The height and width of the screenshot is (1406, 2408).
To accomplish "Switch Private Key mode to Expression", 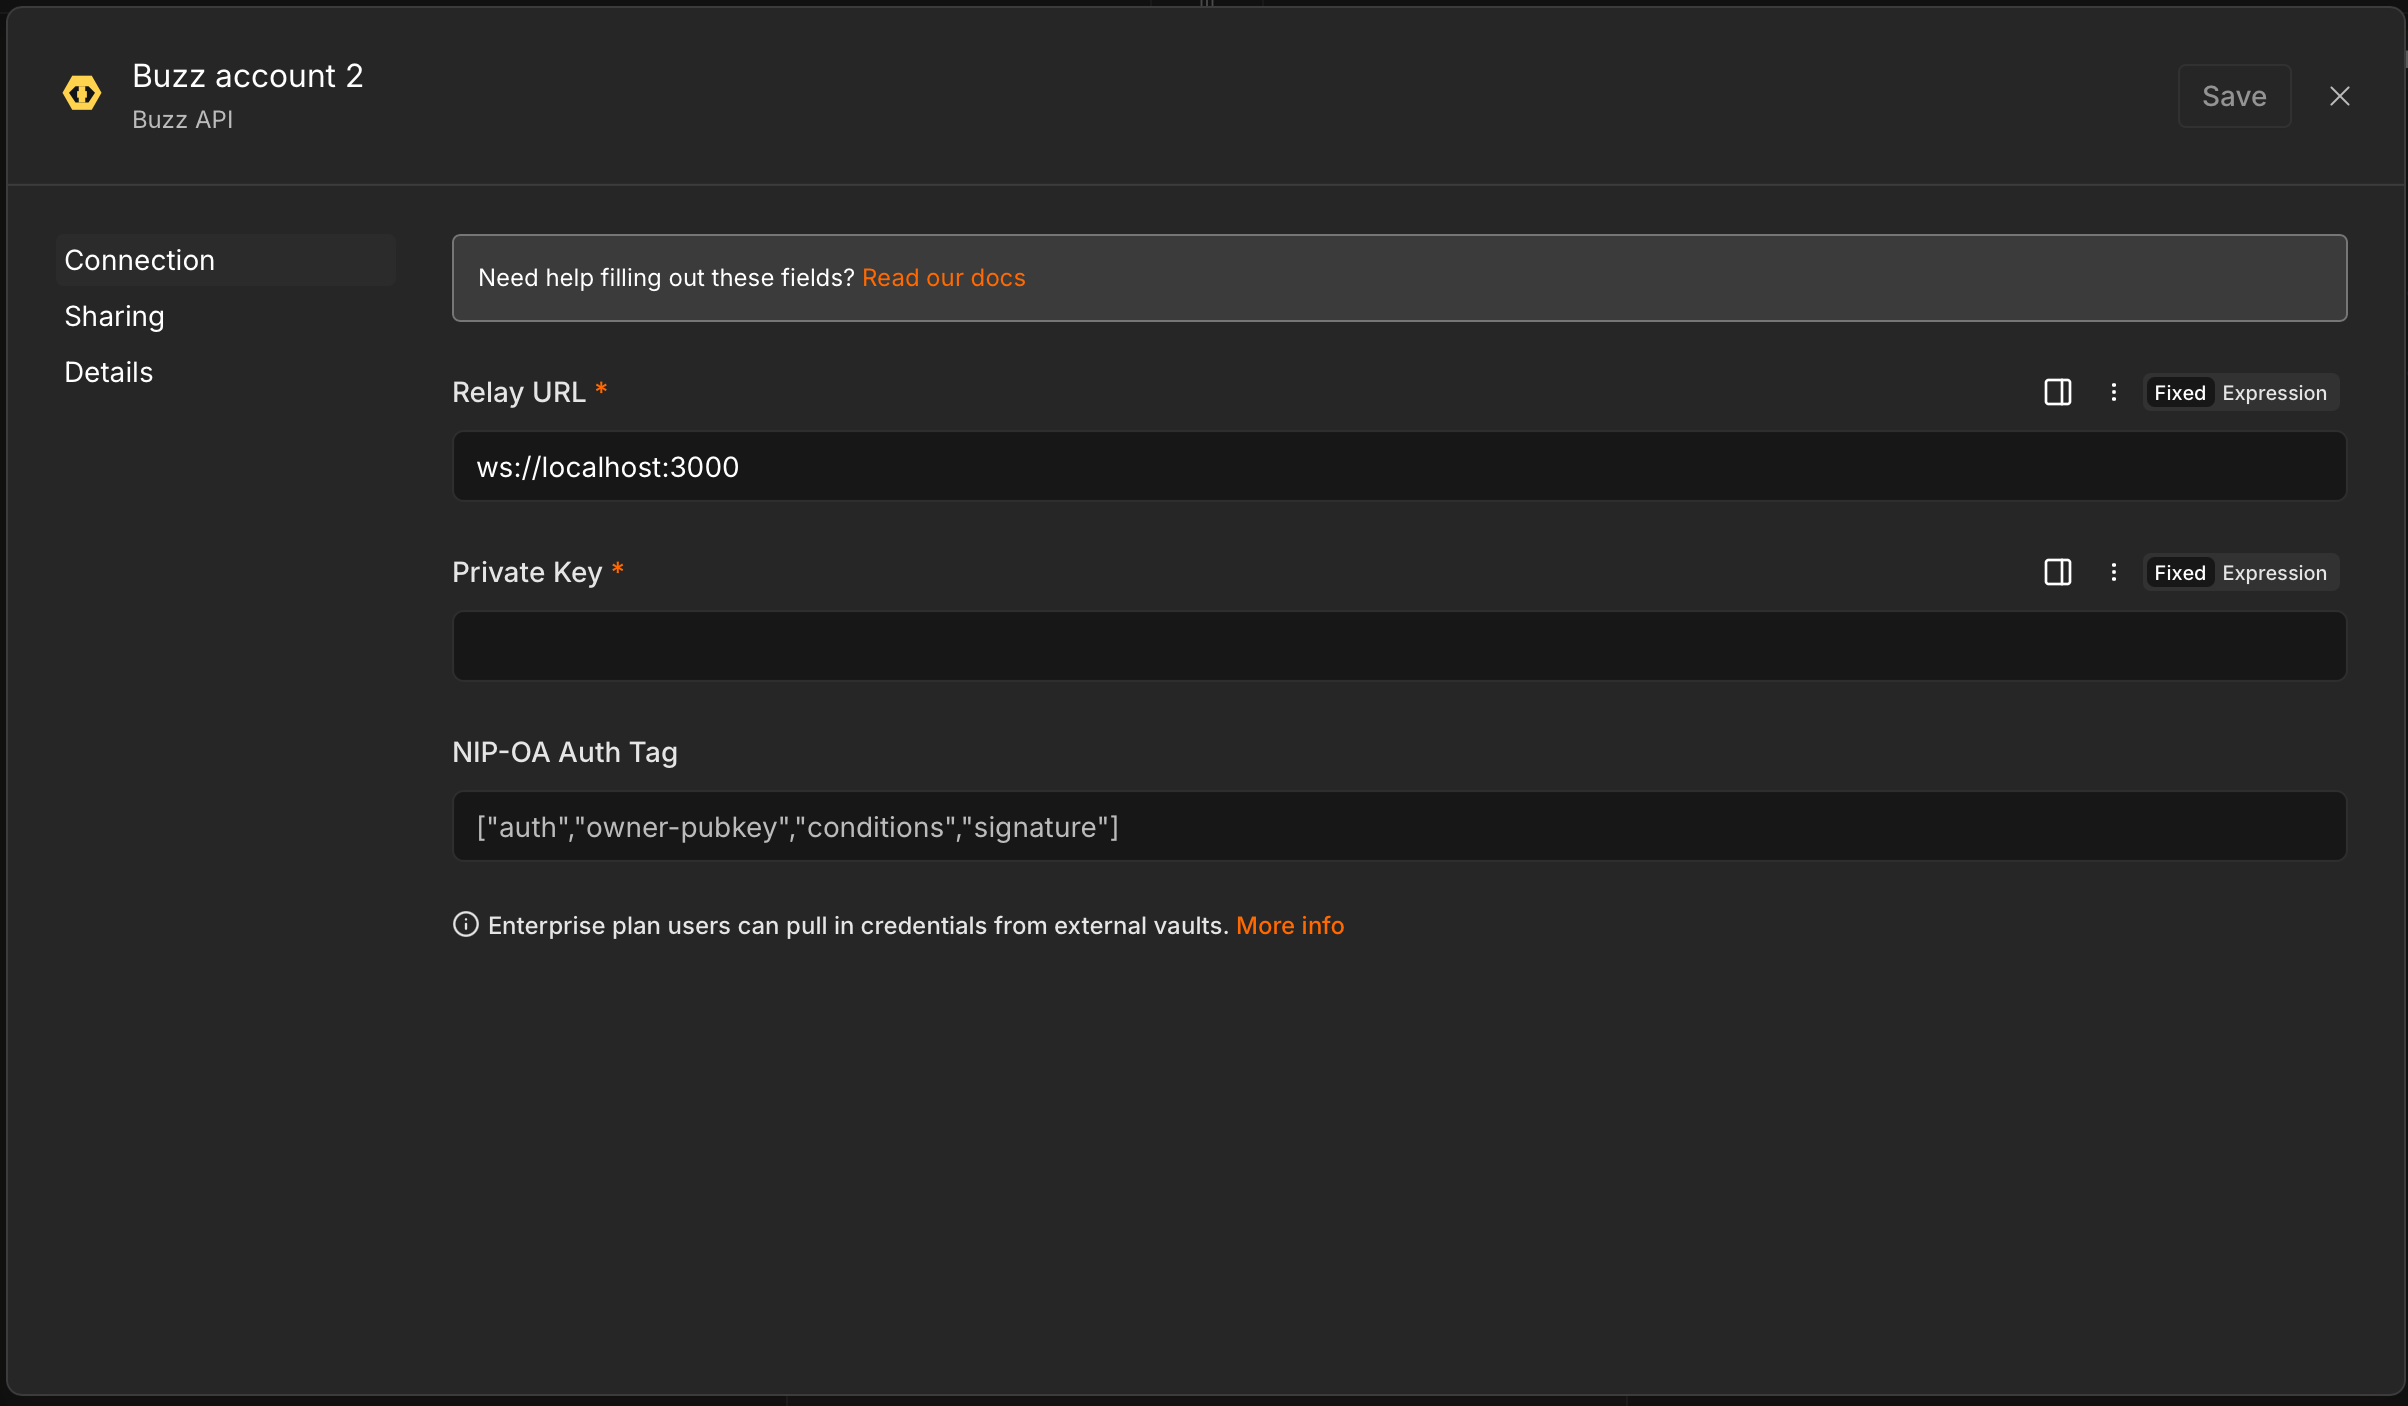I will click(2275, 573).
